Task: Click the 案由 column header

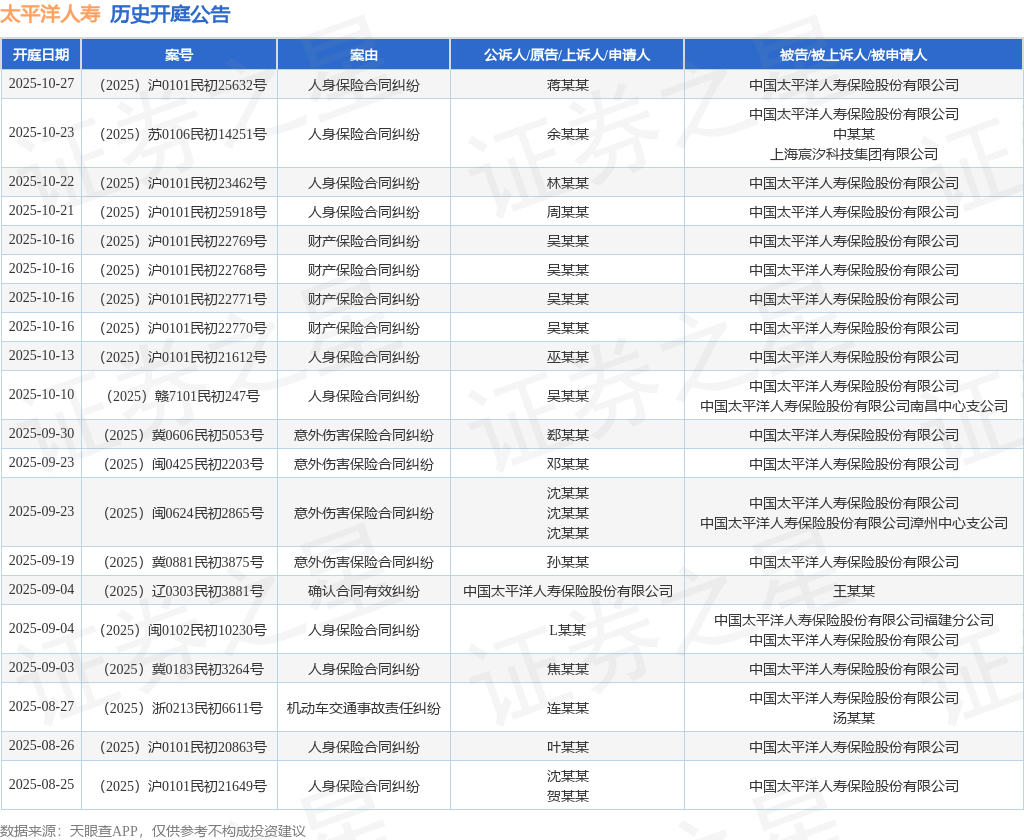Action: click(x=364, y=55)
